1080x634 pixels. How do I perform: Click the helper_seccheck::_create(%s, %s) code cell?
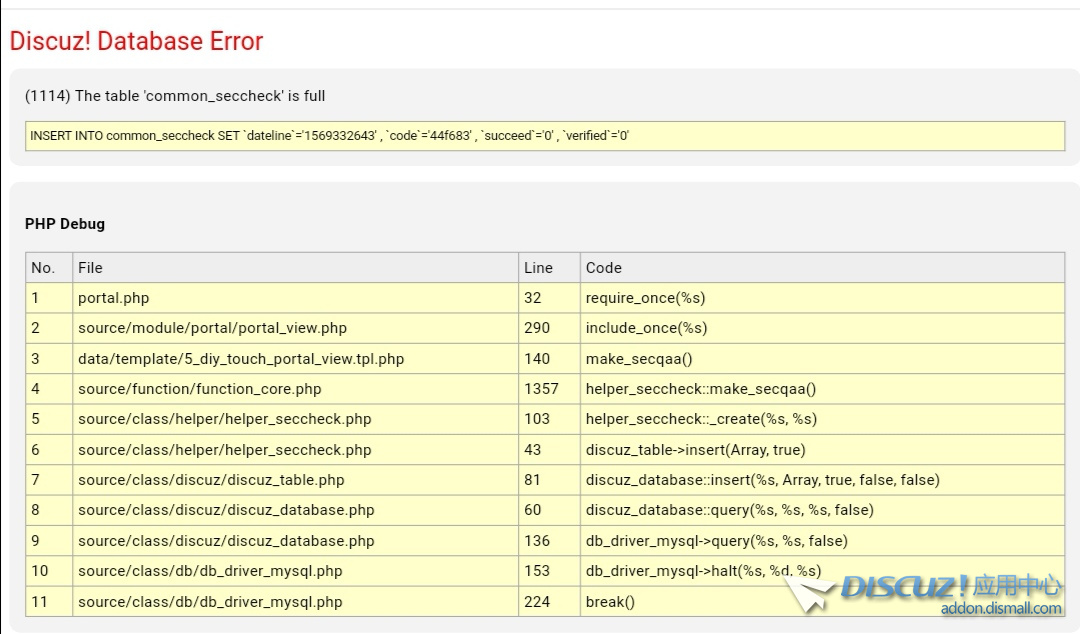tap(701, 419)
